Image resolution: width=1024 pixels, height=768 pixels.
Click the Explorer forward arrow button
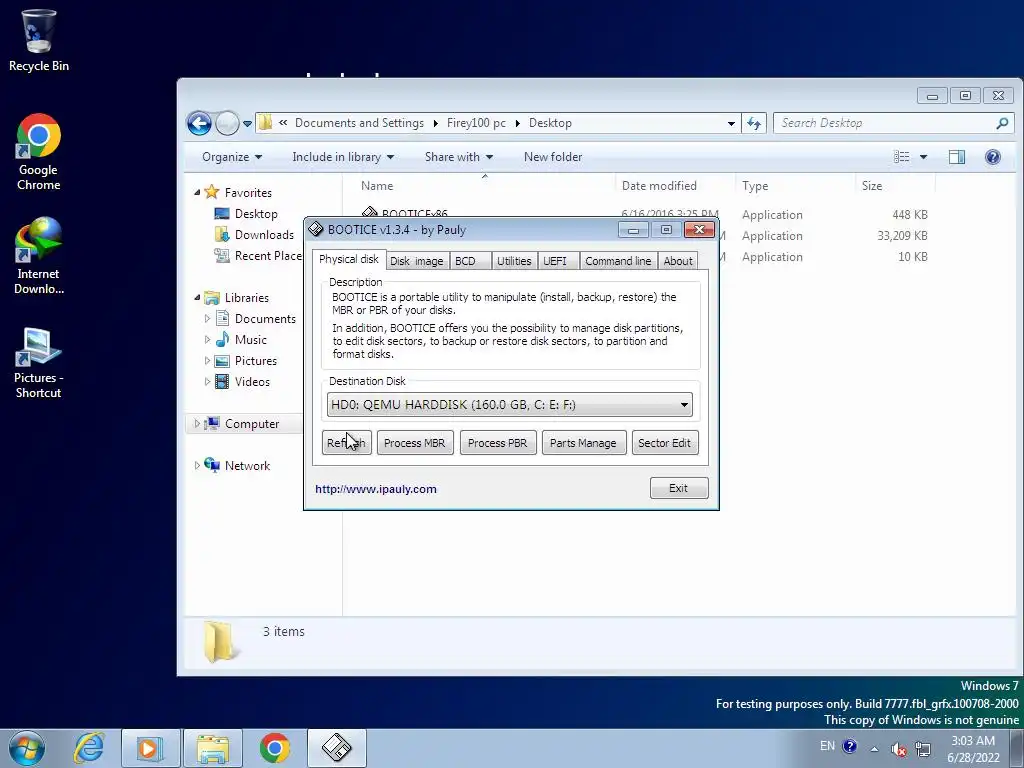[x=227, y=123]
